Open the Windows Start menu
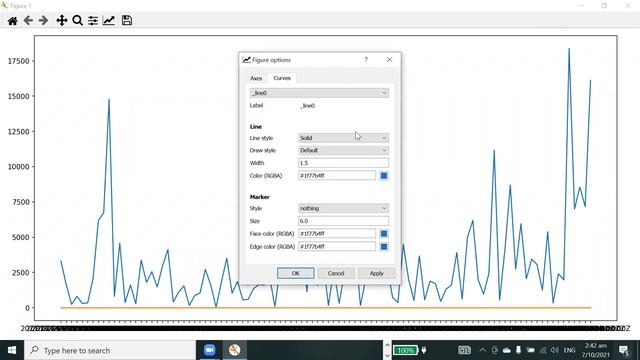This screenshot has width=640, height=360. 12,350
